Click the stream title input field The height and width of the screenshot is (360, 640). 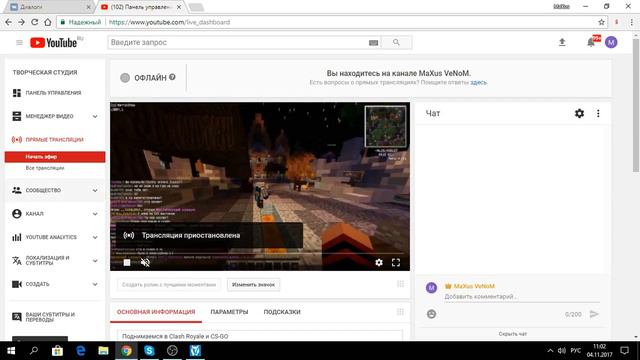pos(260,336)
